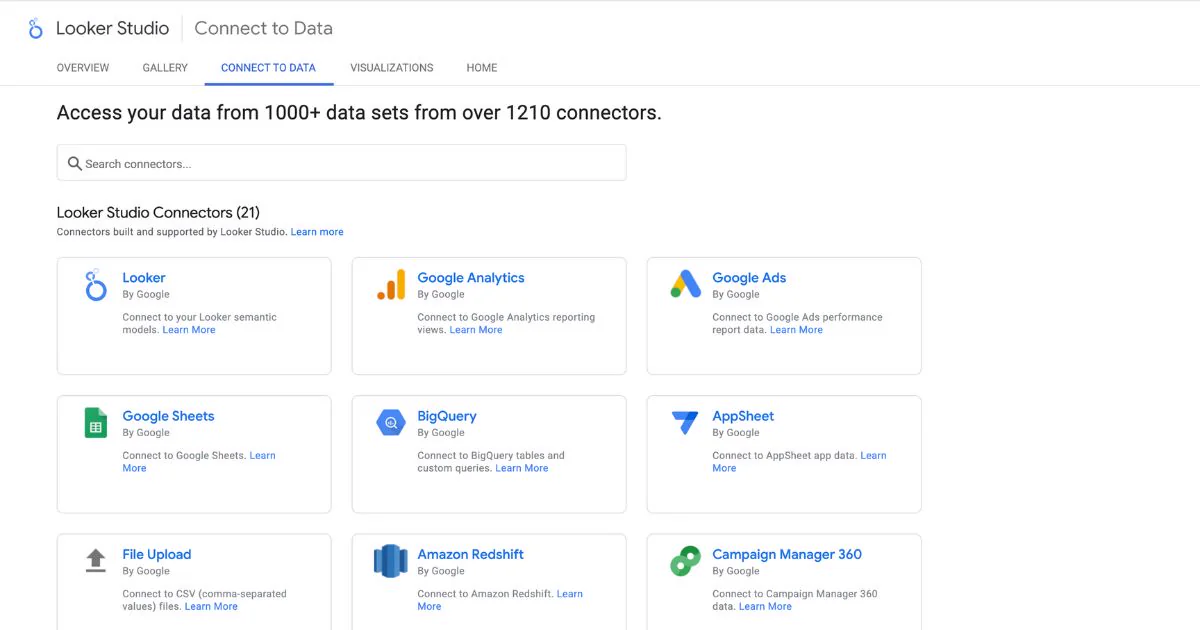Click Learn More in the Looker card
1200x630 pixels.
click(189, 330)
